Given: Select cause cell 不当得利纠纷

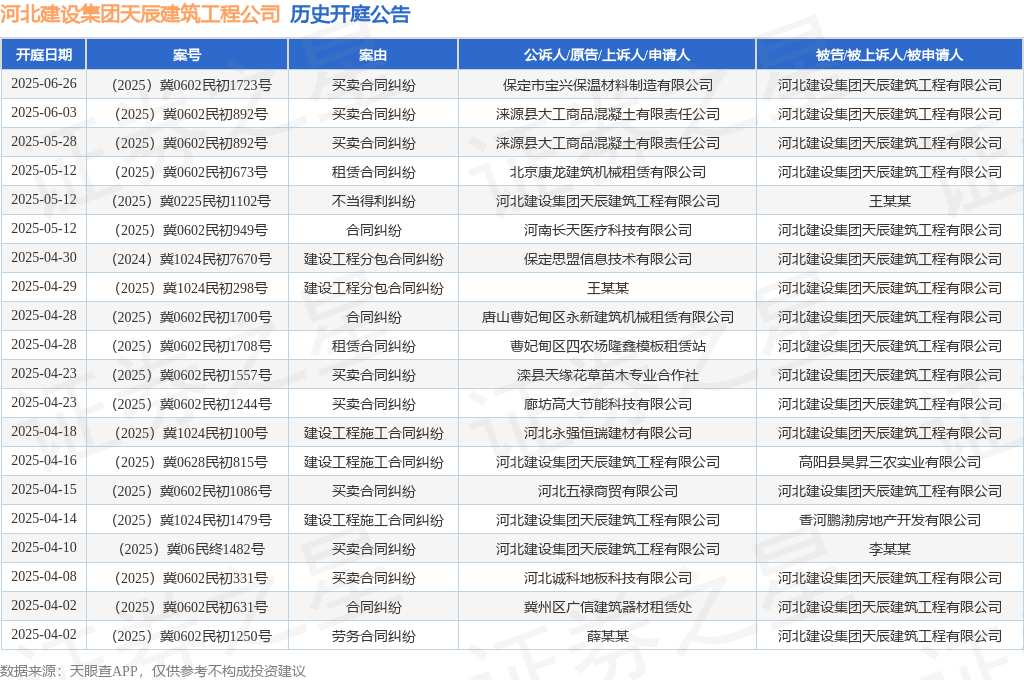Looking at the screenshot, I should pos(373,201).
